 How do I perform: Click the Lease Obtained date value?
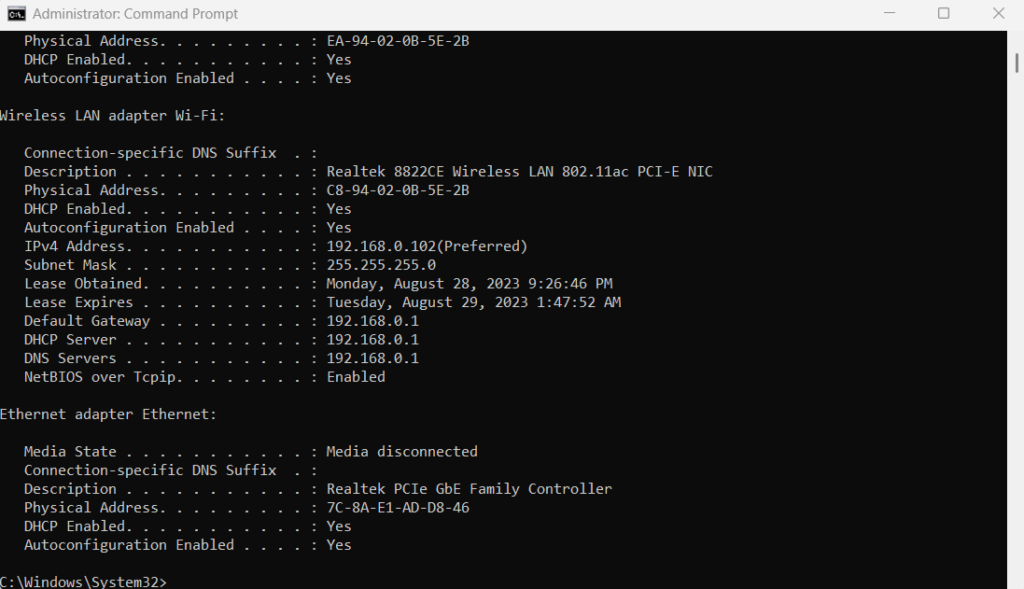(469, 284)
